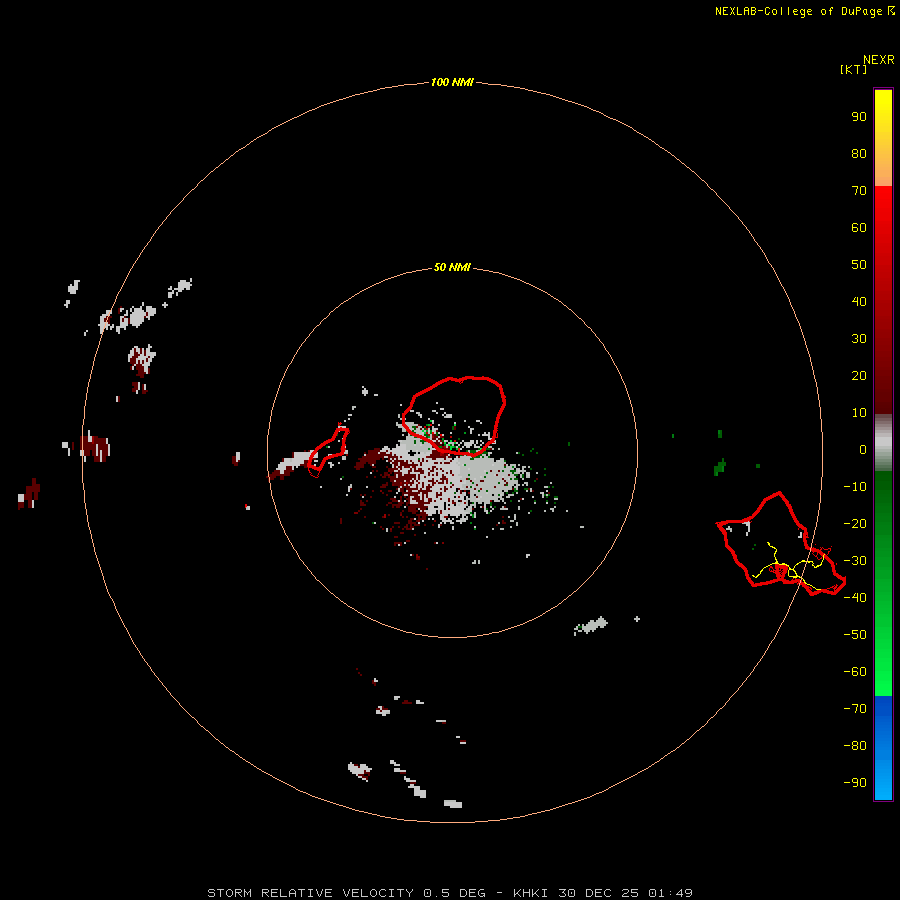Click the gray echo streak southeast of 50 NMI ring

591,625
